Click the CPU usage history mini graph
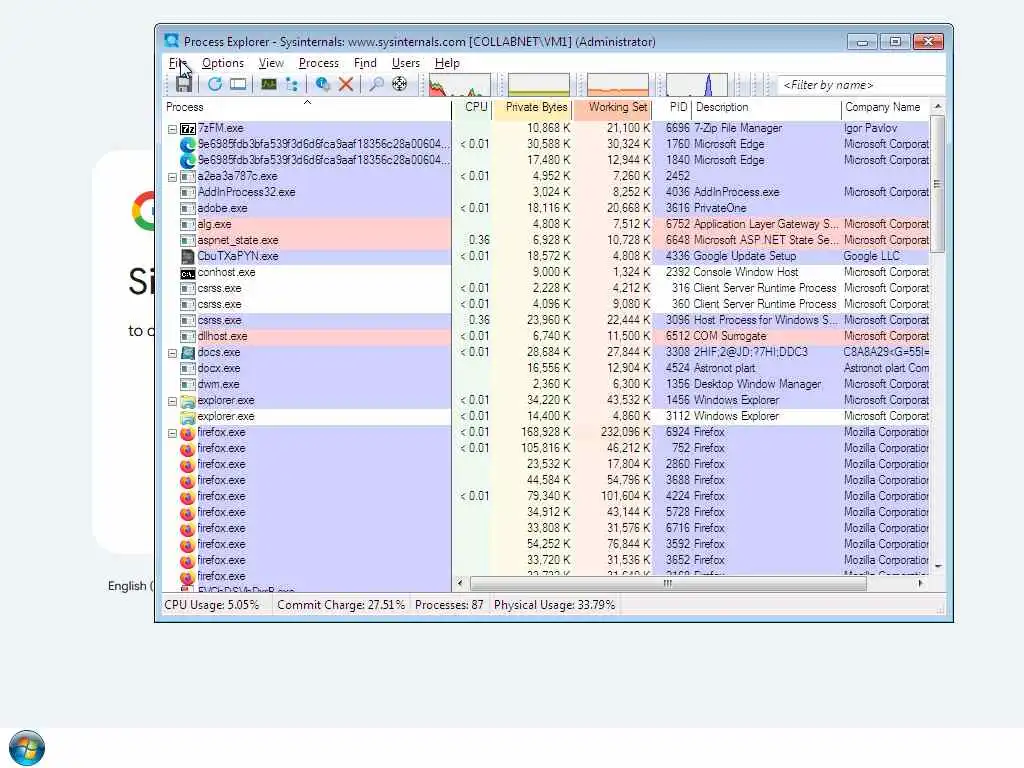This screenshot has width=1024, height=768. [x=460, y=85]
